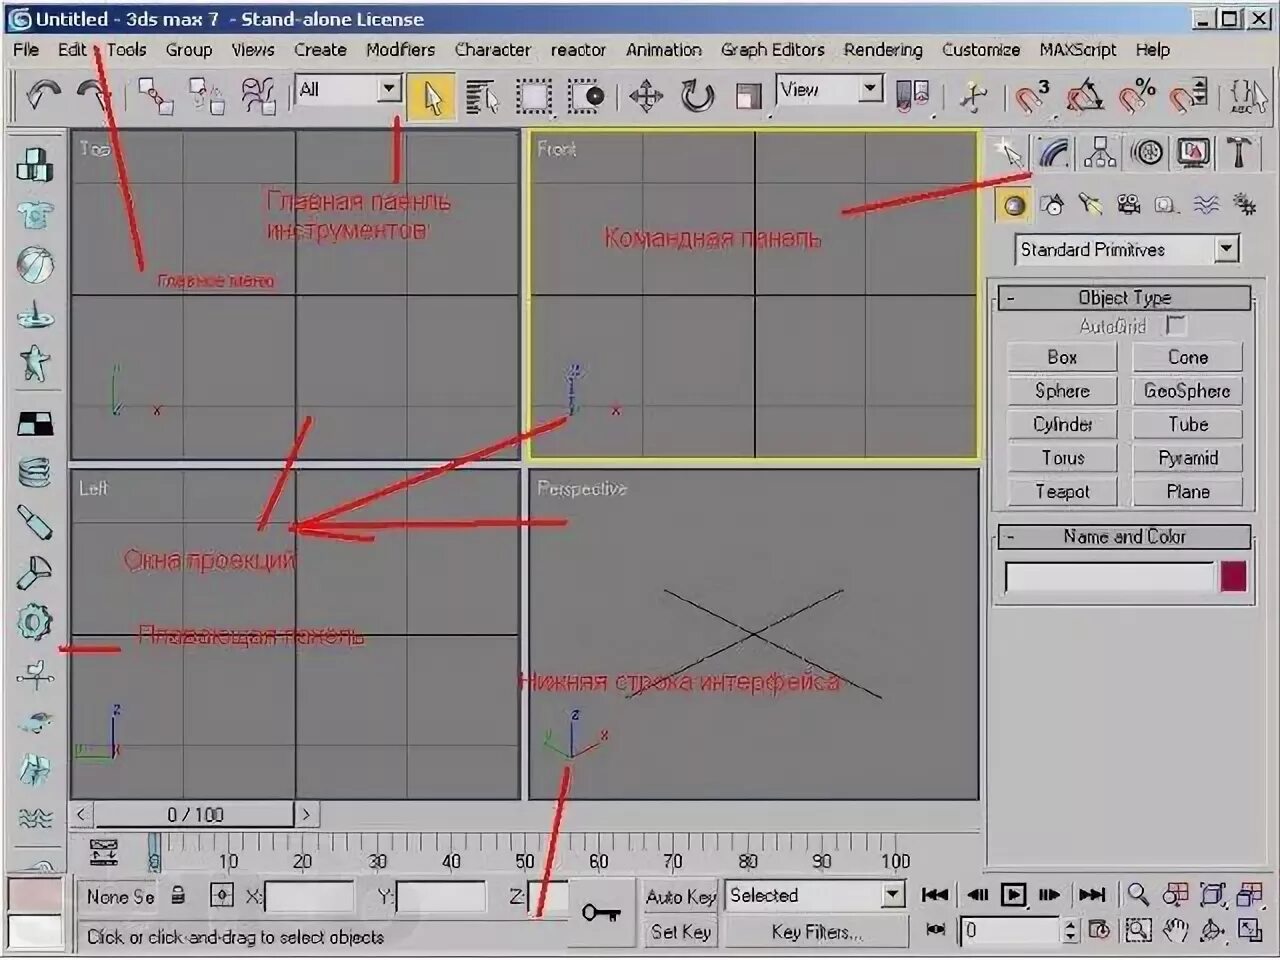
Task: Click the Use Pivot Point Center icon
Action: [x=913, y=97]
